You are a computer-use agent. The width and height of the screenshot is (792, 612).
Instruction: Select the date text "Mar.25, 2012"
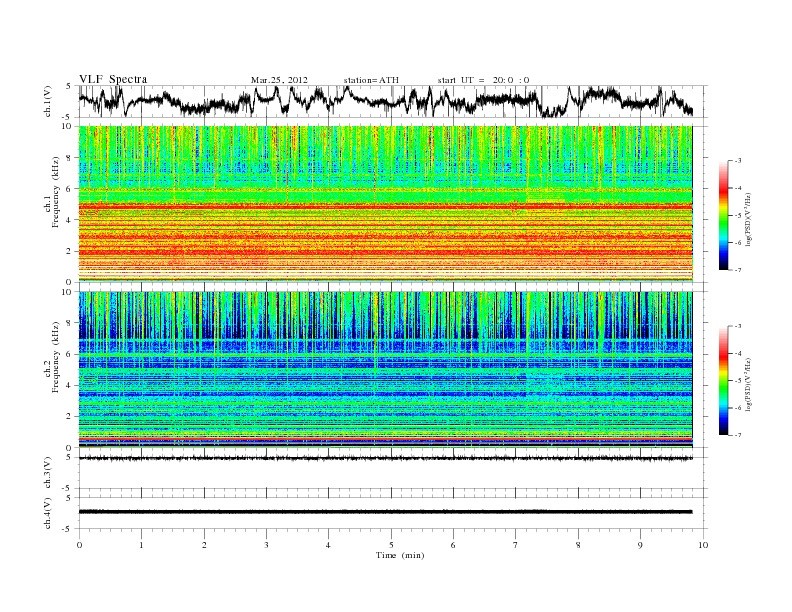[279, 80]
